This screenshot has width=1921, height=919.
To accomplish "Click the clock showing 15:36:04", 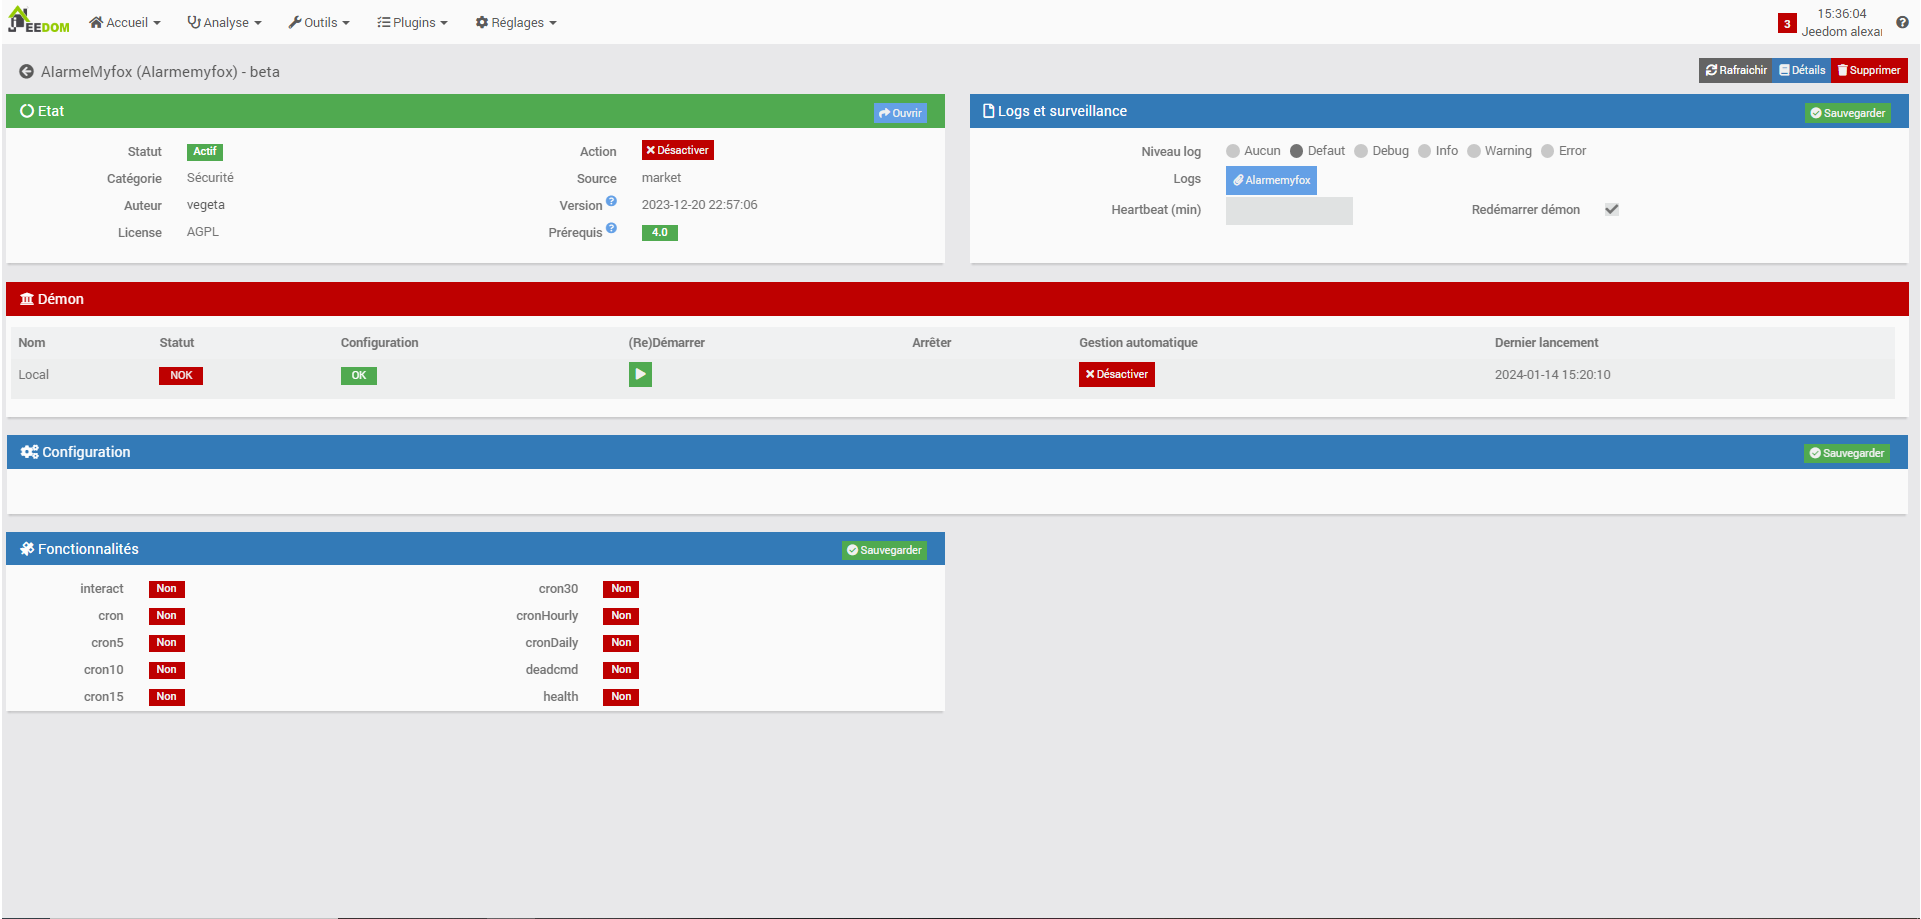I will pyautogui.click(x=1842, y=14).
